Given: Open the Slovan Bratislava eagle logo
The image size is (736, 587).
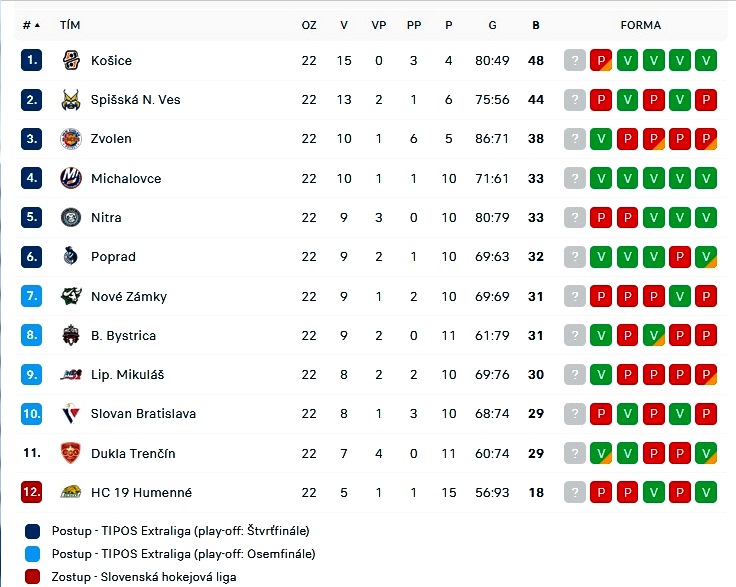Looking at the screenshot, I should click(71, 413).
